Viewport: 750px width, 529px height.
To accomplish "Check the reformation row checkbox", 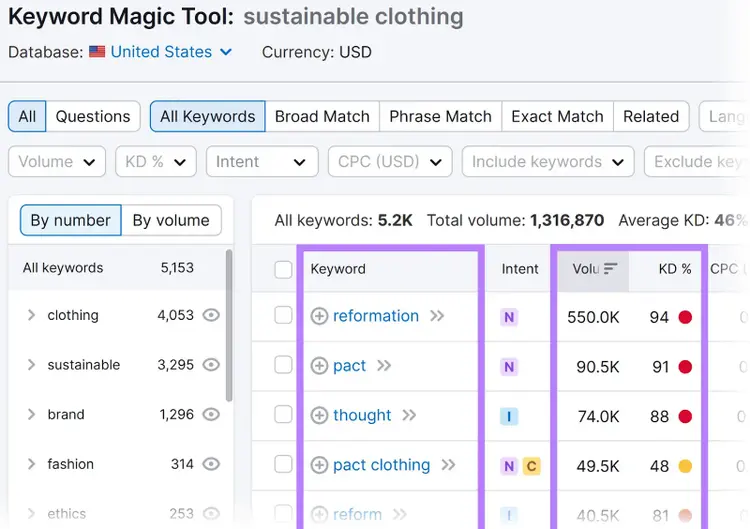I will [283, 315].
